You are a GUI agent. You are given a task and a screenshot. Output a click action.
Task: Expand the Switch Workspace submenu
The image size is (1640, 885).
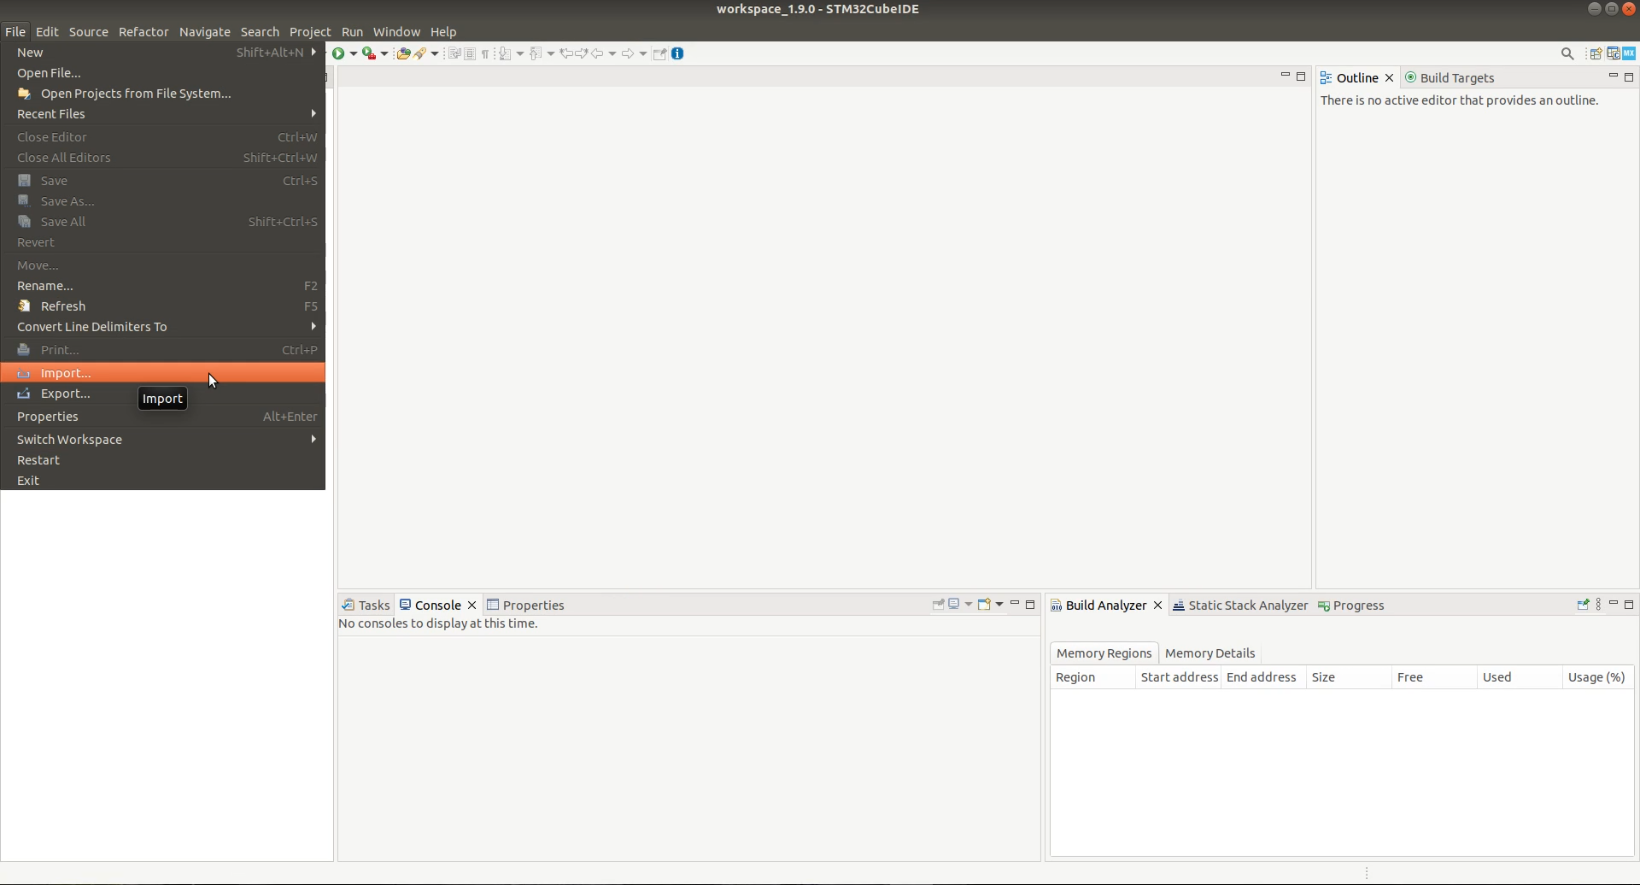[163, 440]
